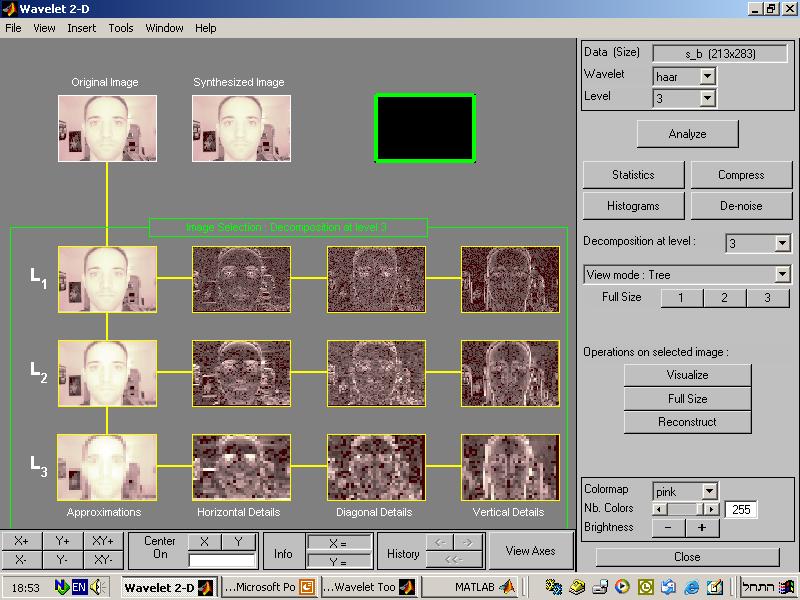Image resolution: width=800 pixels, height=600 pixels.
Task: Open the View mode Tree dropdown
Action: pos(782,275)
